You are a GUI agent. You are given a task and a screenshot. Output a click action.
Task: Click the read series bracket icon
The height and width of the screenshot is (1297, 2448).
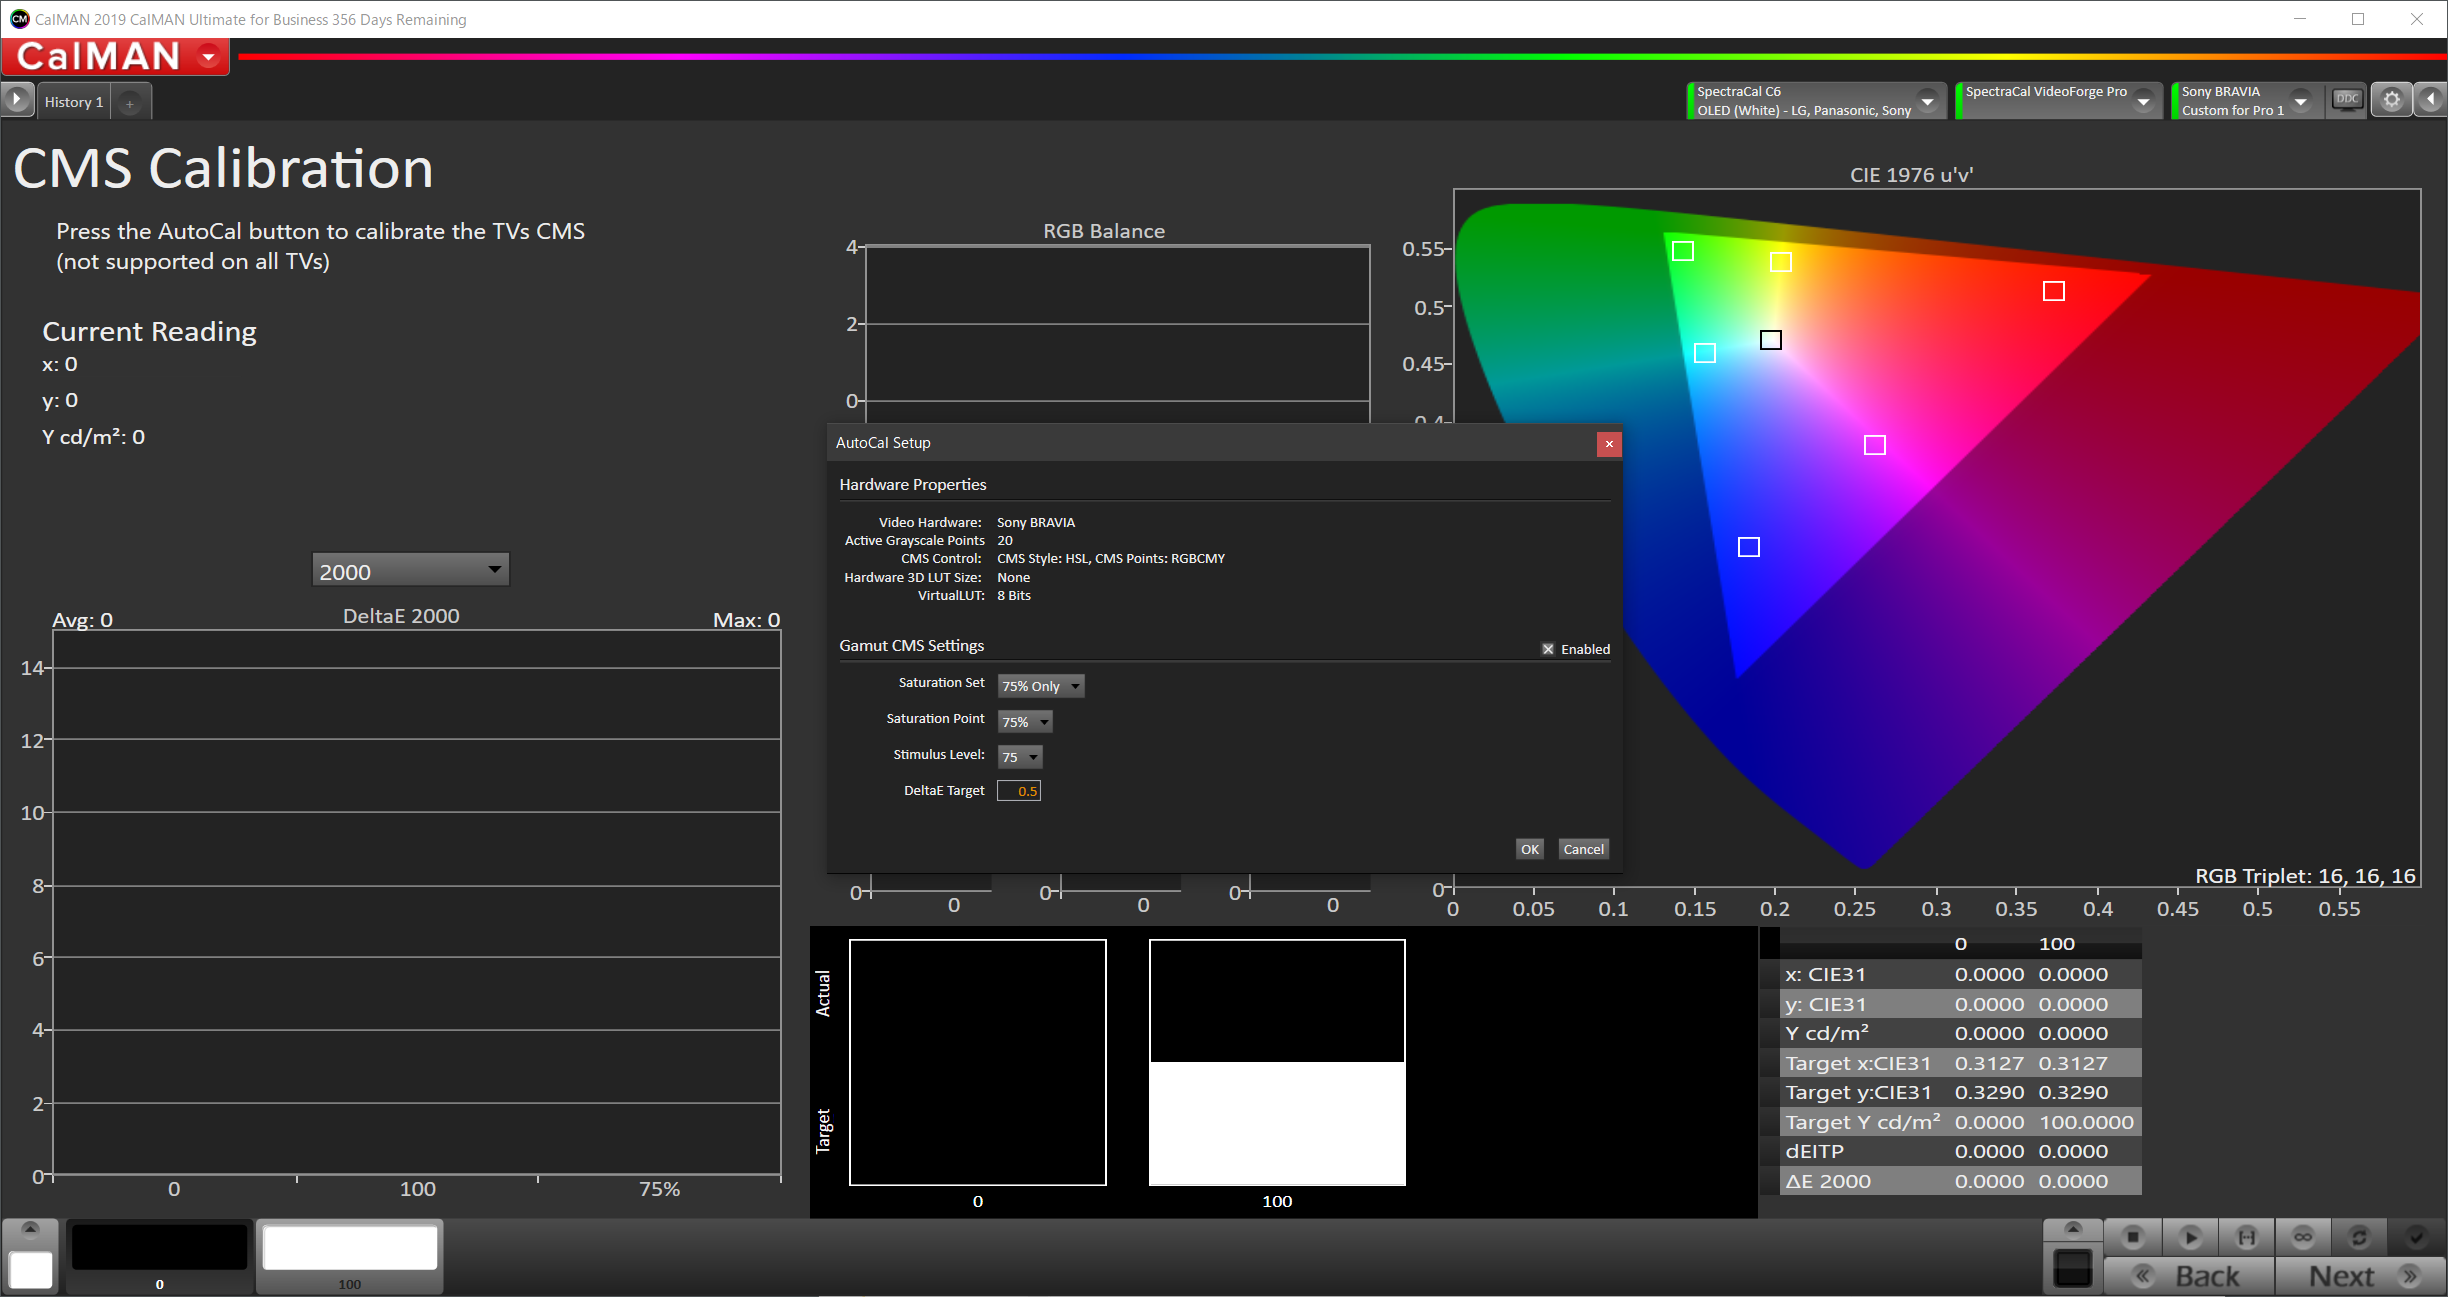[2247, 1237]
